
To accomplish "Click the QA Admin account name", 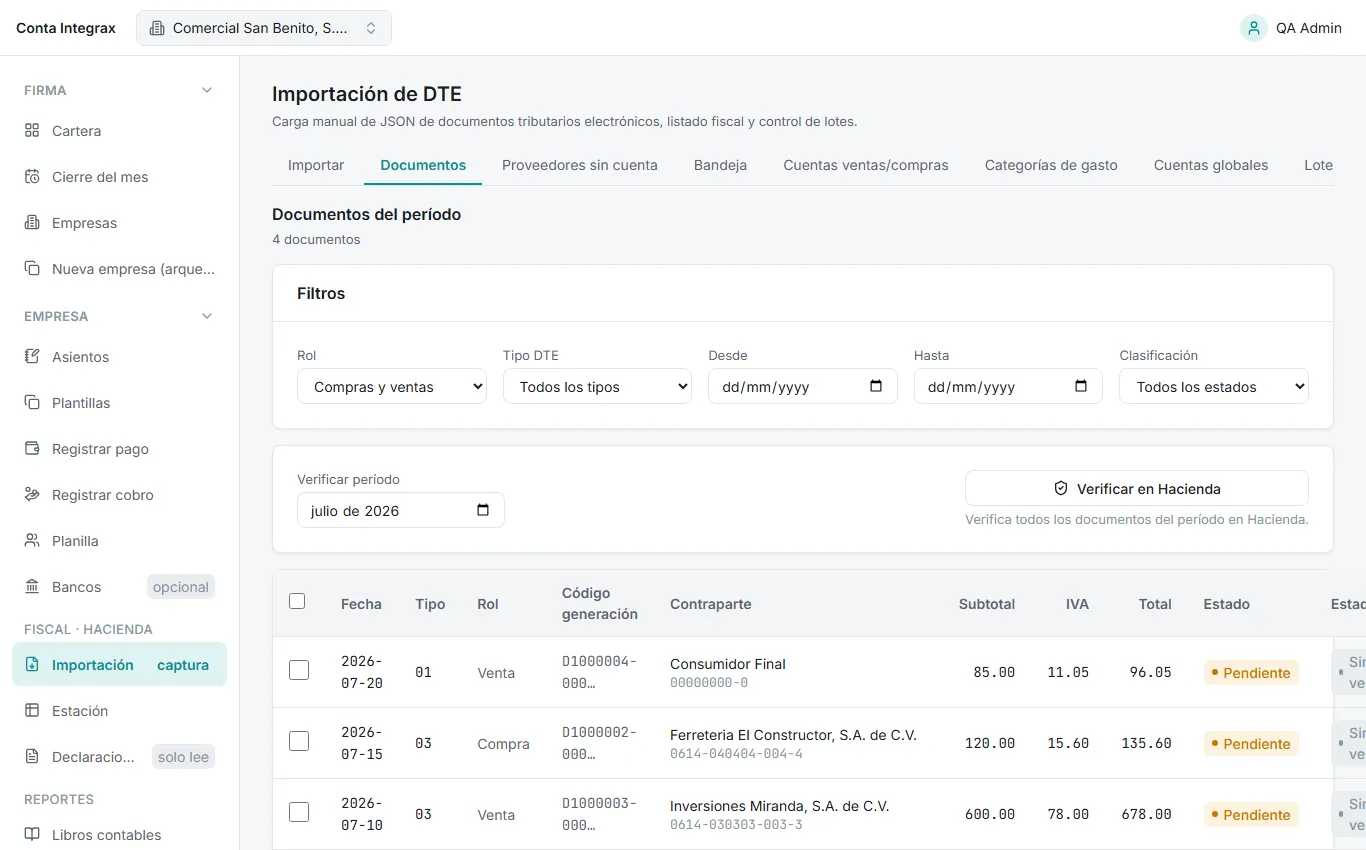I will click(x=1309, y=28).
